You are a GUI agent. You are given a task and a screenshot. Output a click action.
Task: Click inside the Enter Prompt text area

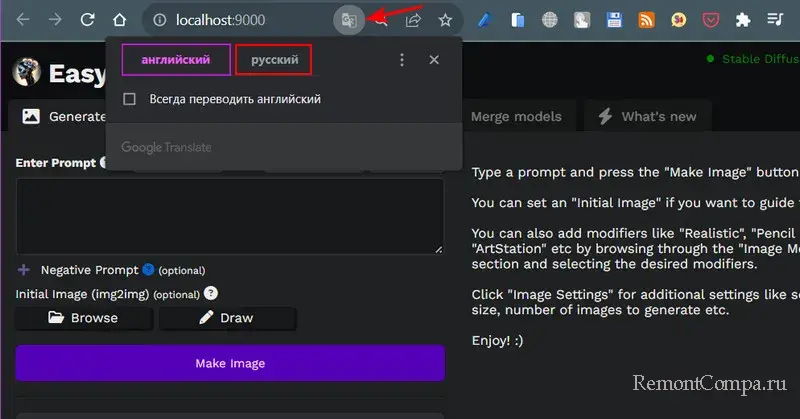click(x=229, y=215)
